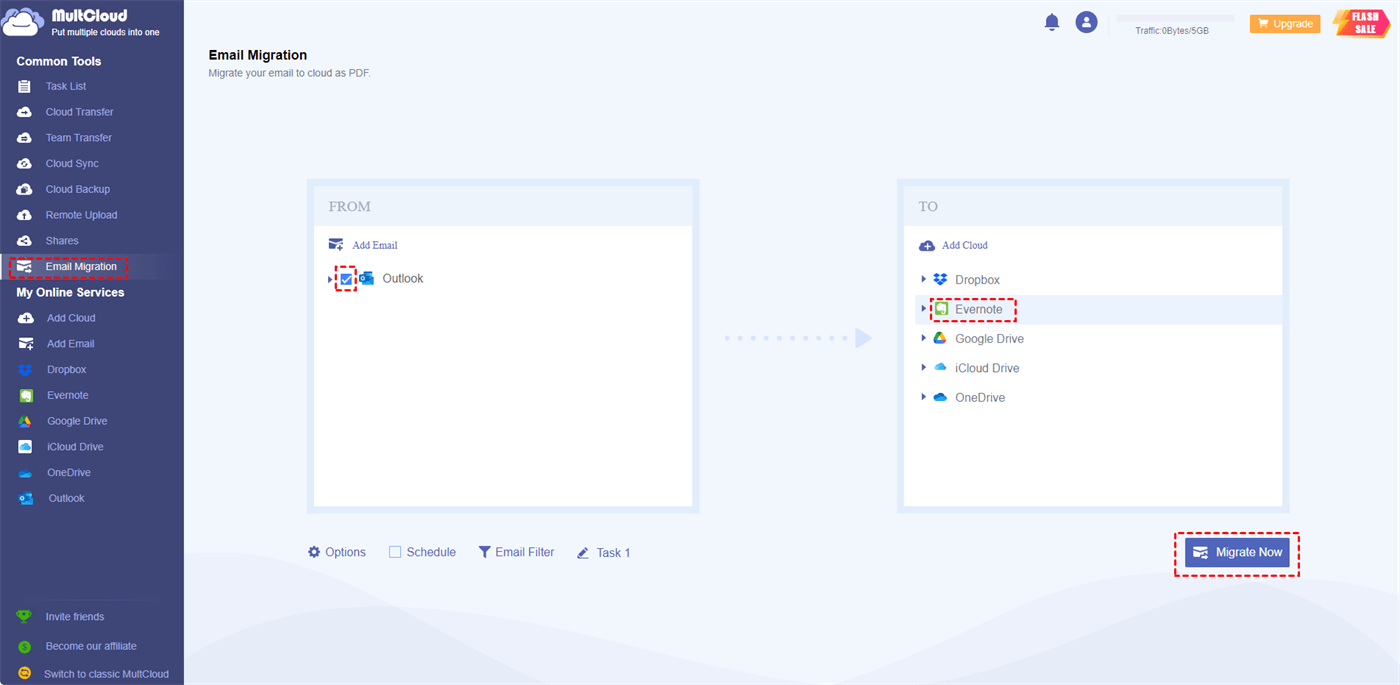The height and width of the screenshot is (685, 1400).
Task: Click the Dropbox icon in sidebar
Action: click(x=26, y=370)
